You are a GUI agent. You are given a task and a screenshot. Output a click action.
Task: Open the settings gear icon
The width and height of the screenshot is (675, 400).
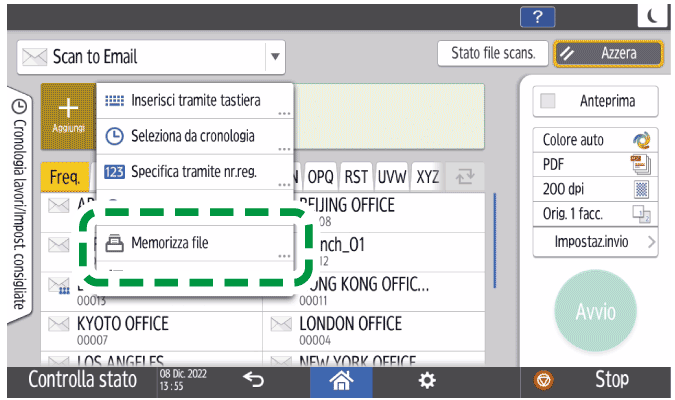click(427, 381)
